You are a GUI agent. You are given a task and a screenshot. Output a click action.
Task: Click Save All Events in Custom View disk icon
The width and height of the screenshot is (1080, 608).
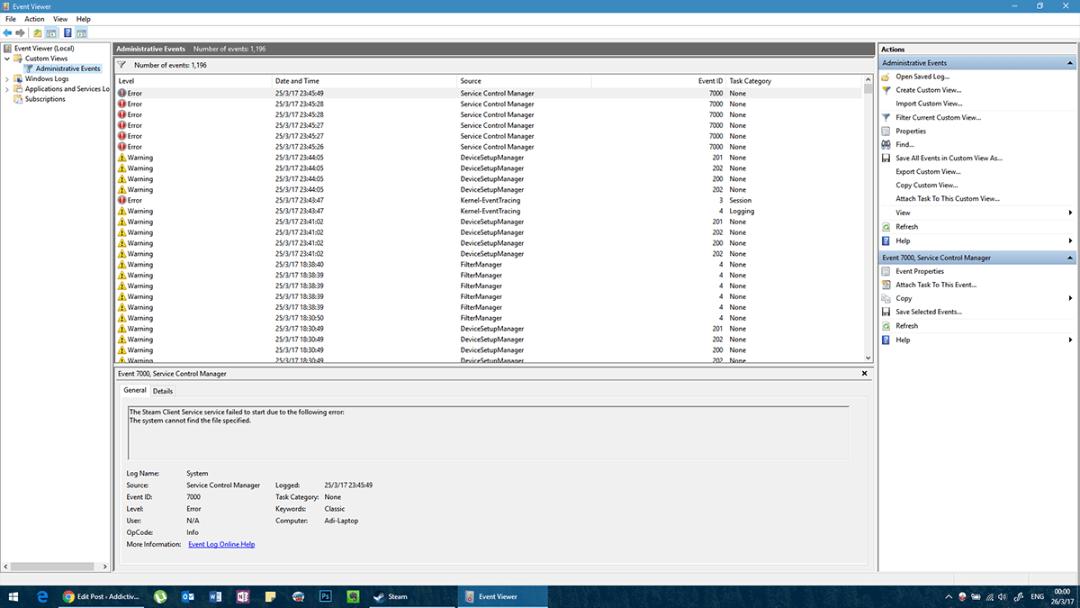click(886, 158)
